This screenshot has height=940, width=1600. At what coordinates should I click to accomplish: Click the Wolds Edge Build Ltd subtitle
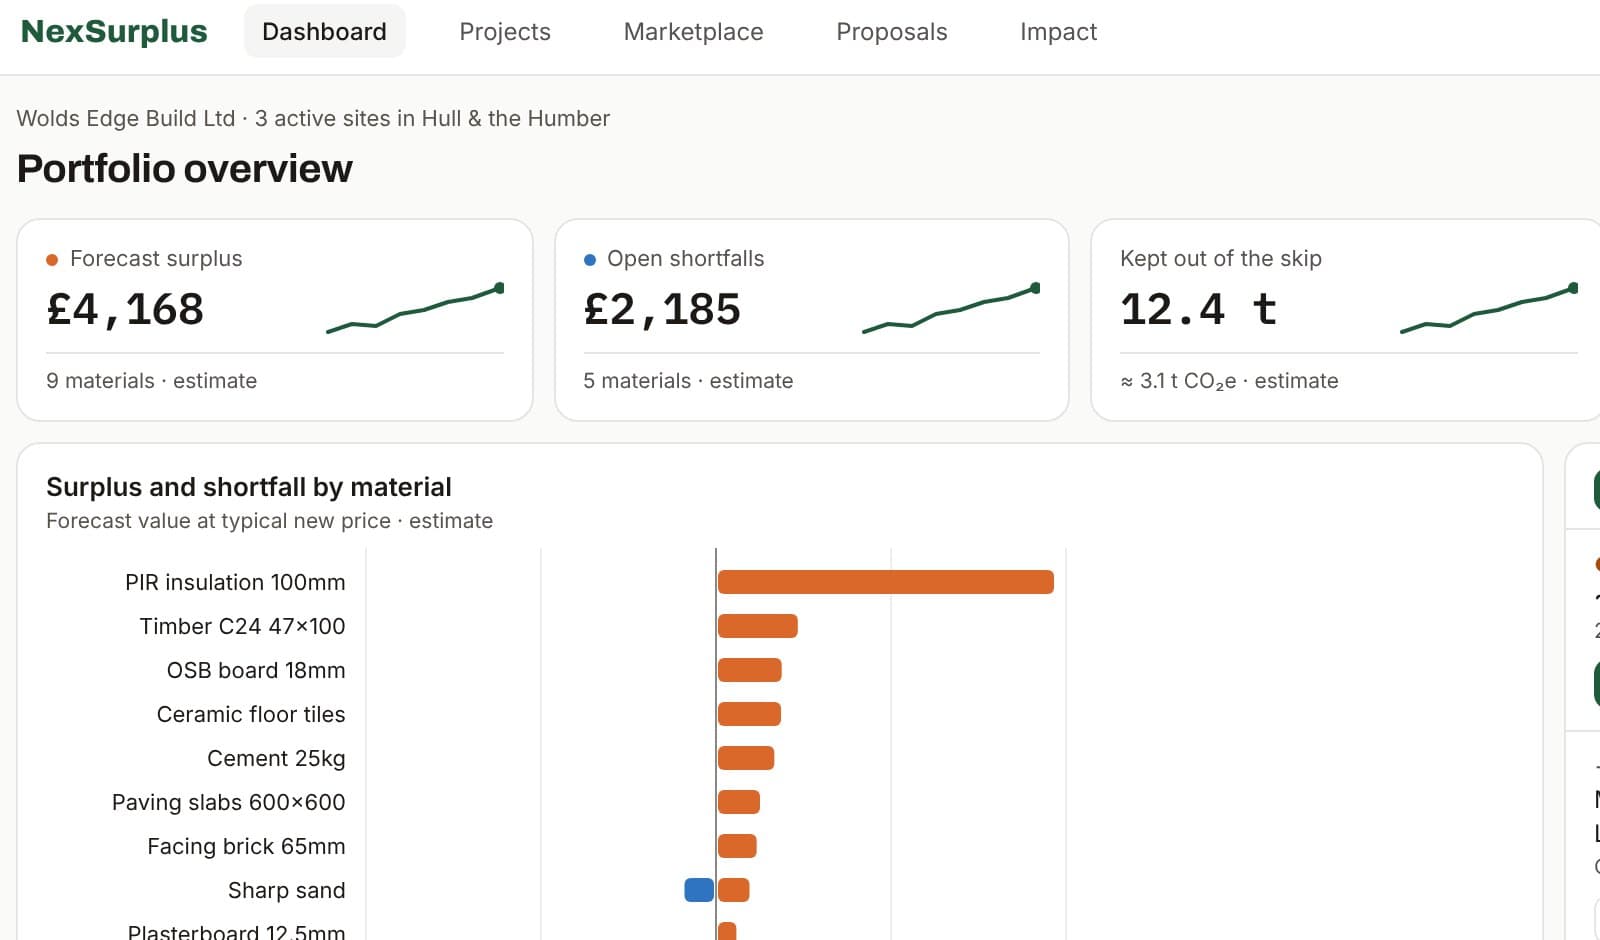pyautogui.click(x=313, y=118)
